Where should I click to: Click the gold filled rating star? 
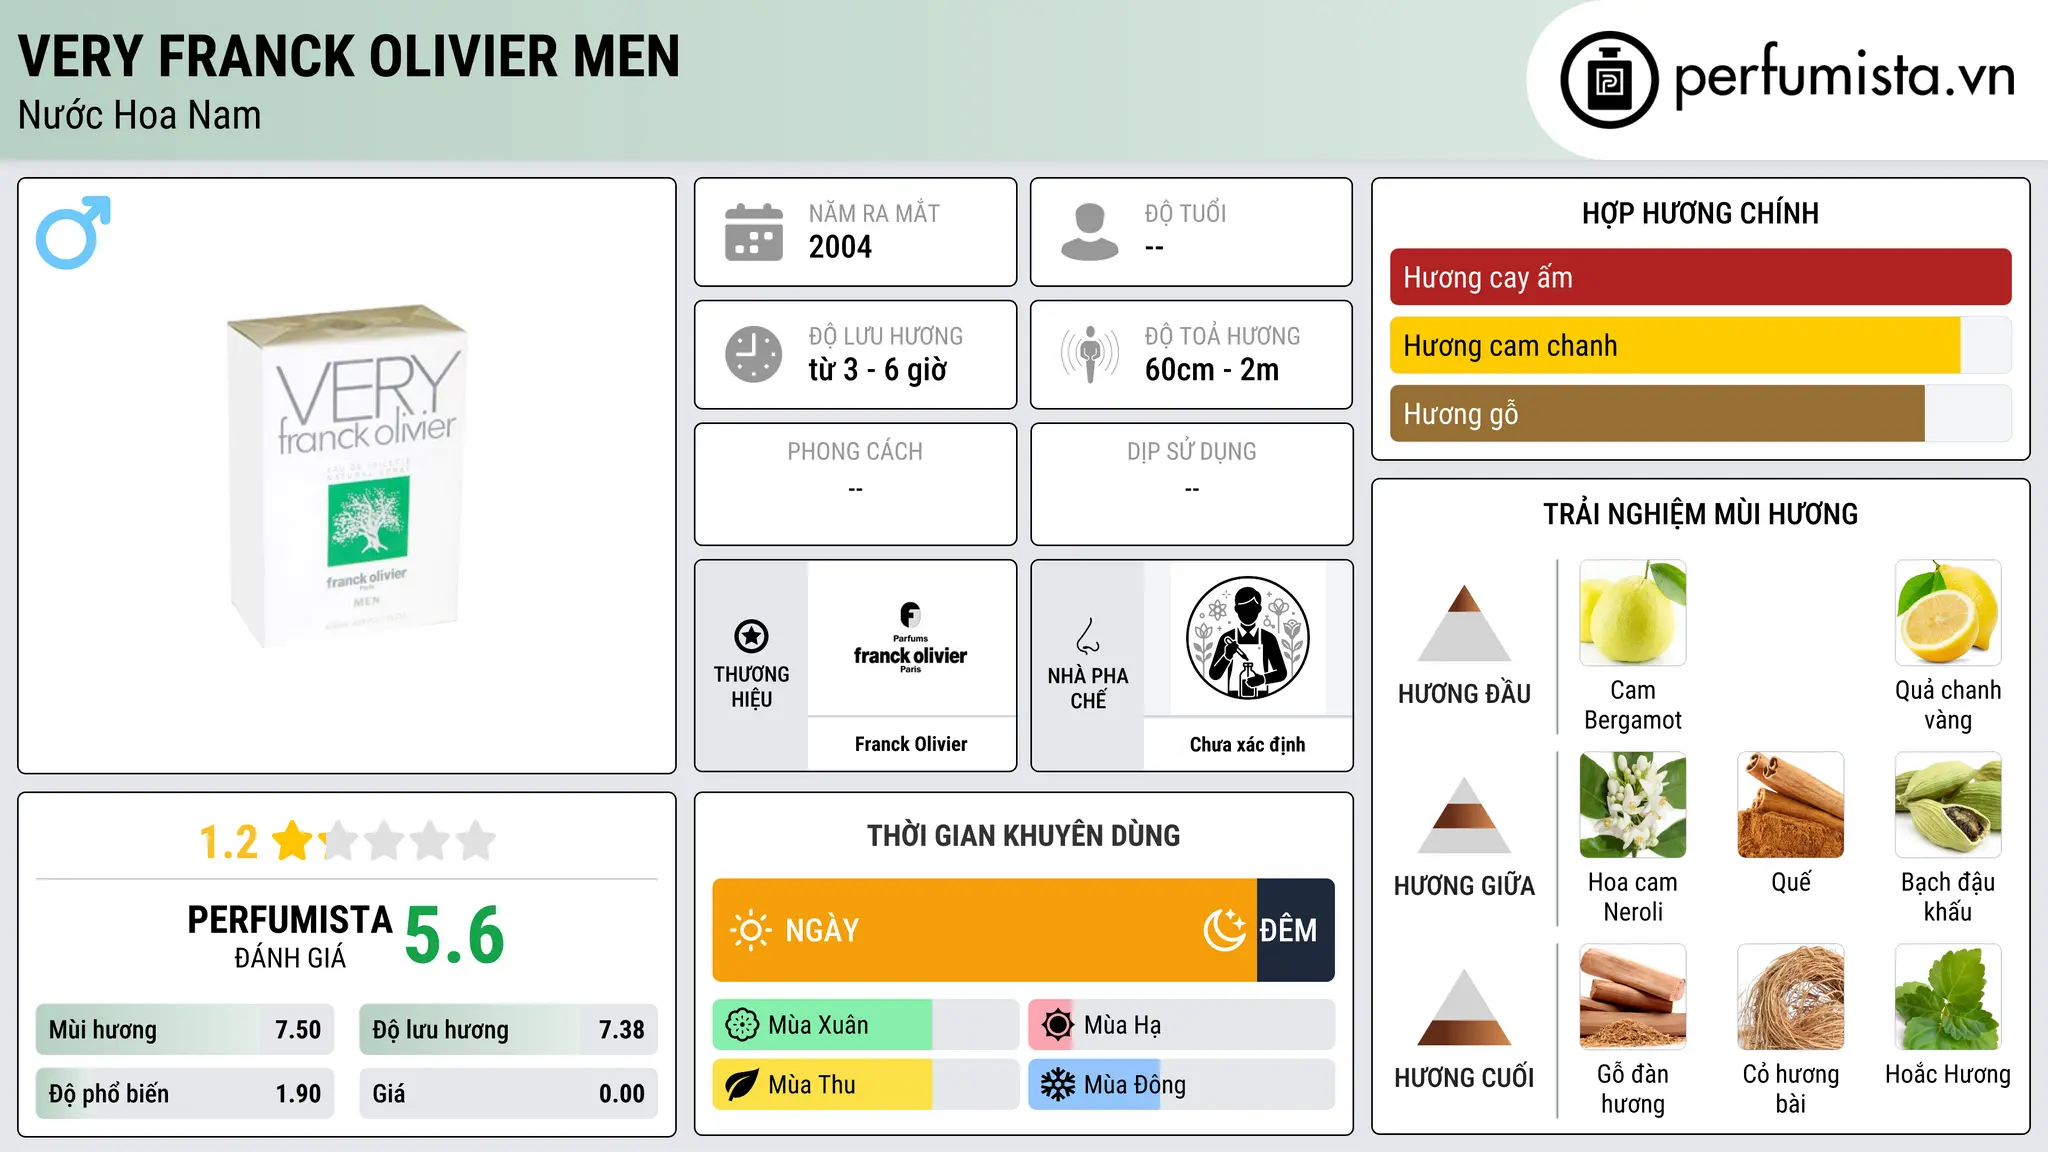click(293, 840)
